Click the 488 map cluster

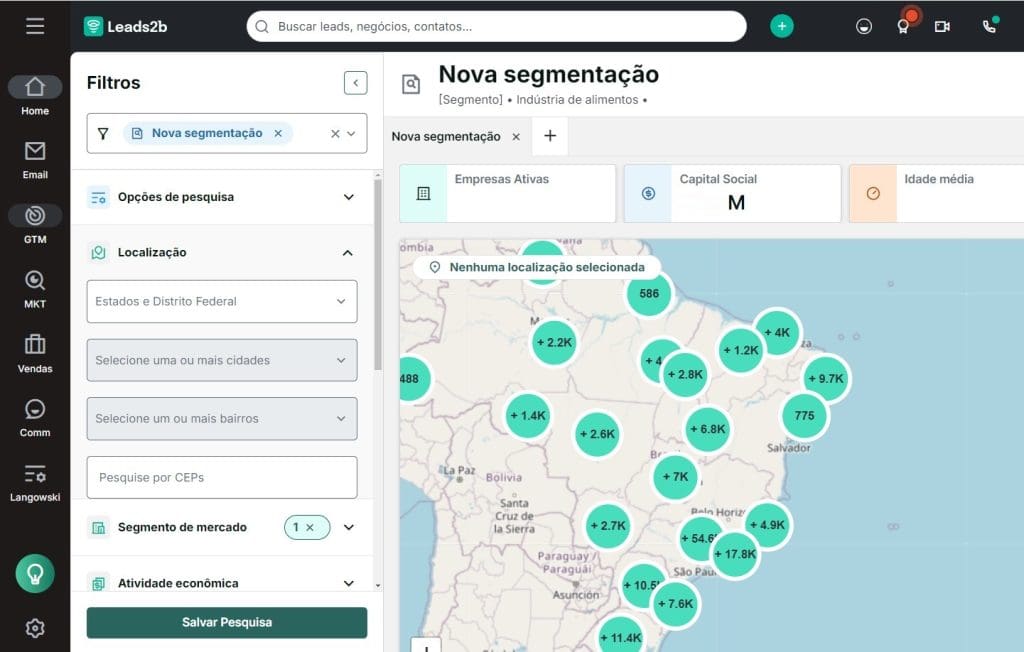413,379
